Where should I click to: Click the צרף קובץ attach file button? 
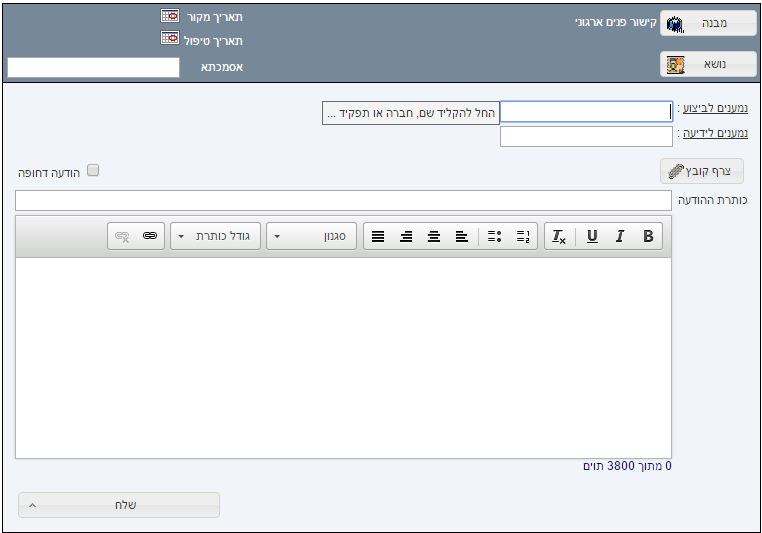click(x=702, y=171)
